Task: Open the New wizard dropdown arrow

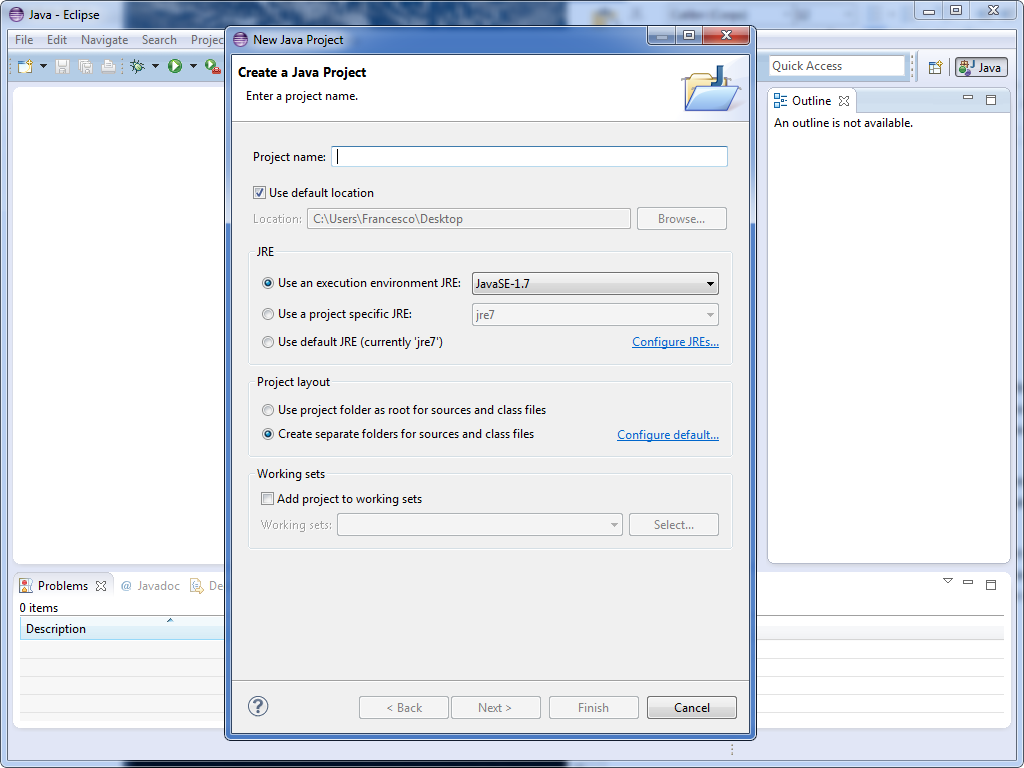Action: [43, 66]
